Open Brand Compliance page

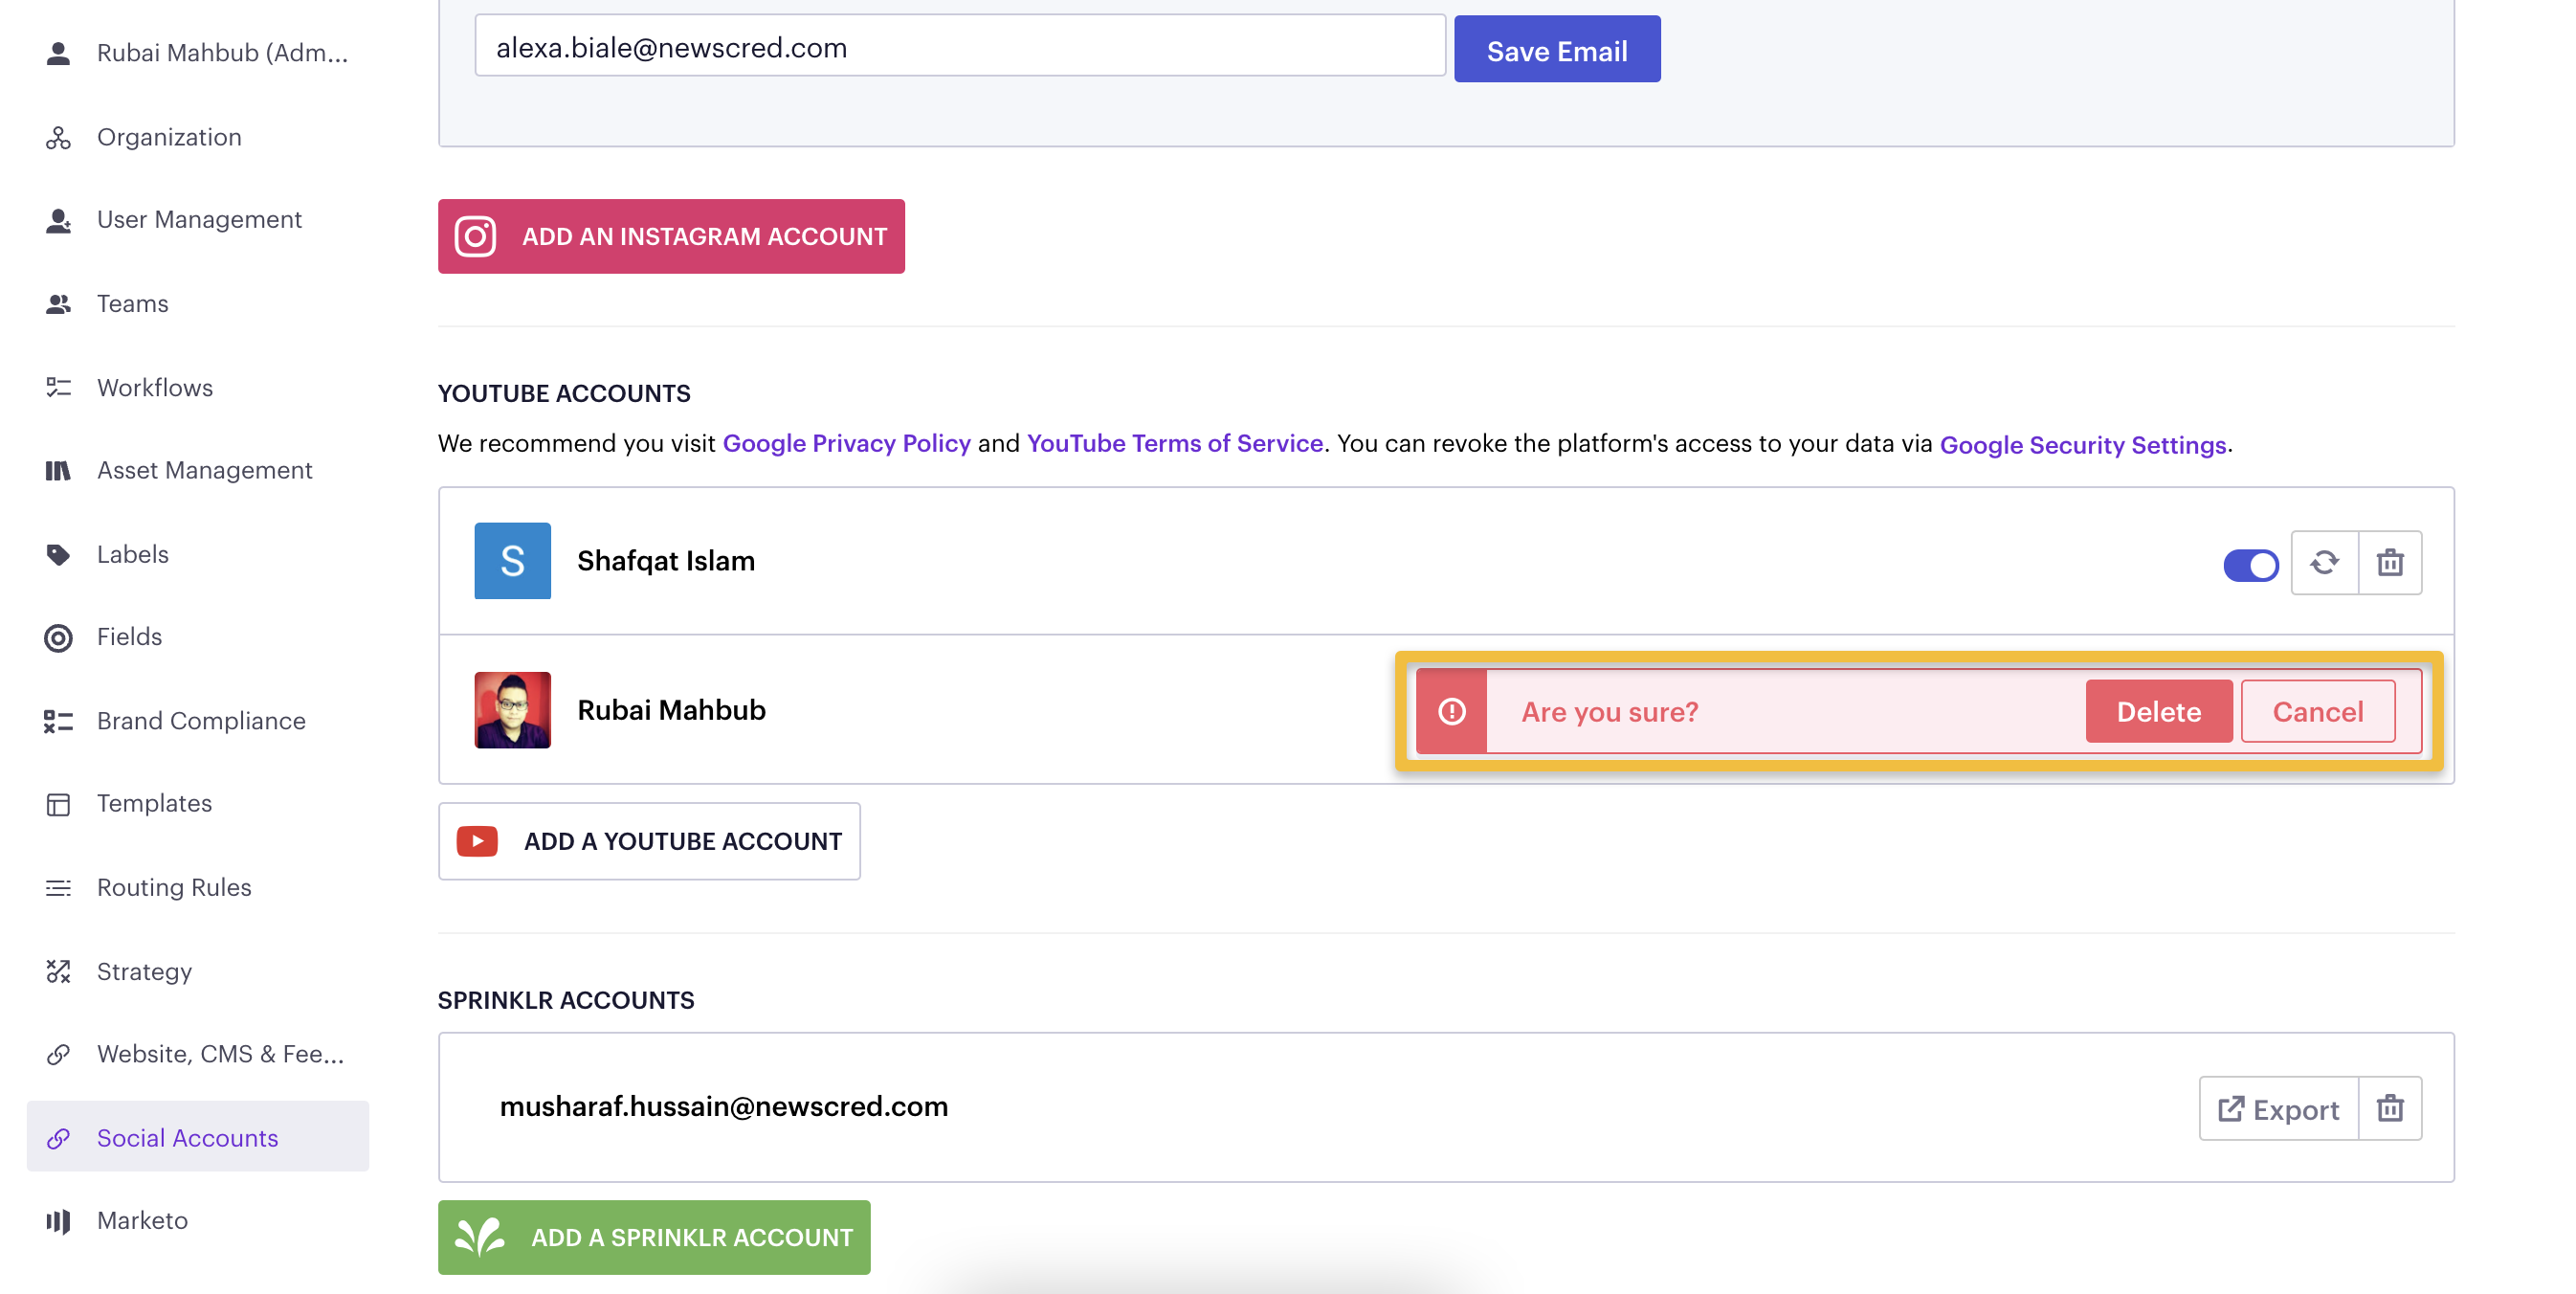[198, 721]
